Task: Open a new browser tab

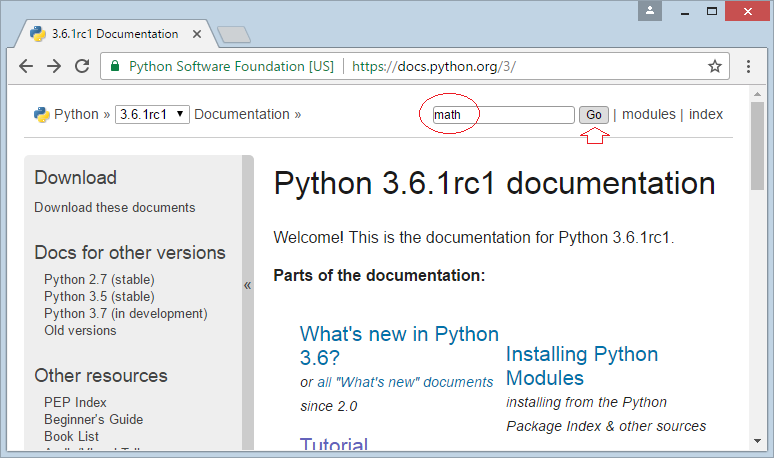Action: [234, 35]
